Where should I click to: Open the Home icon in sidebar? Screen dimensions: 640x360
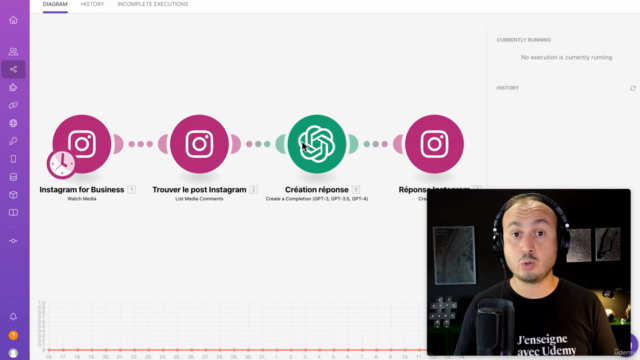pos(13,20)
